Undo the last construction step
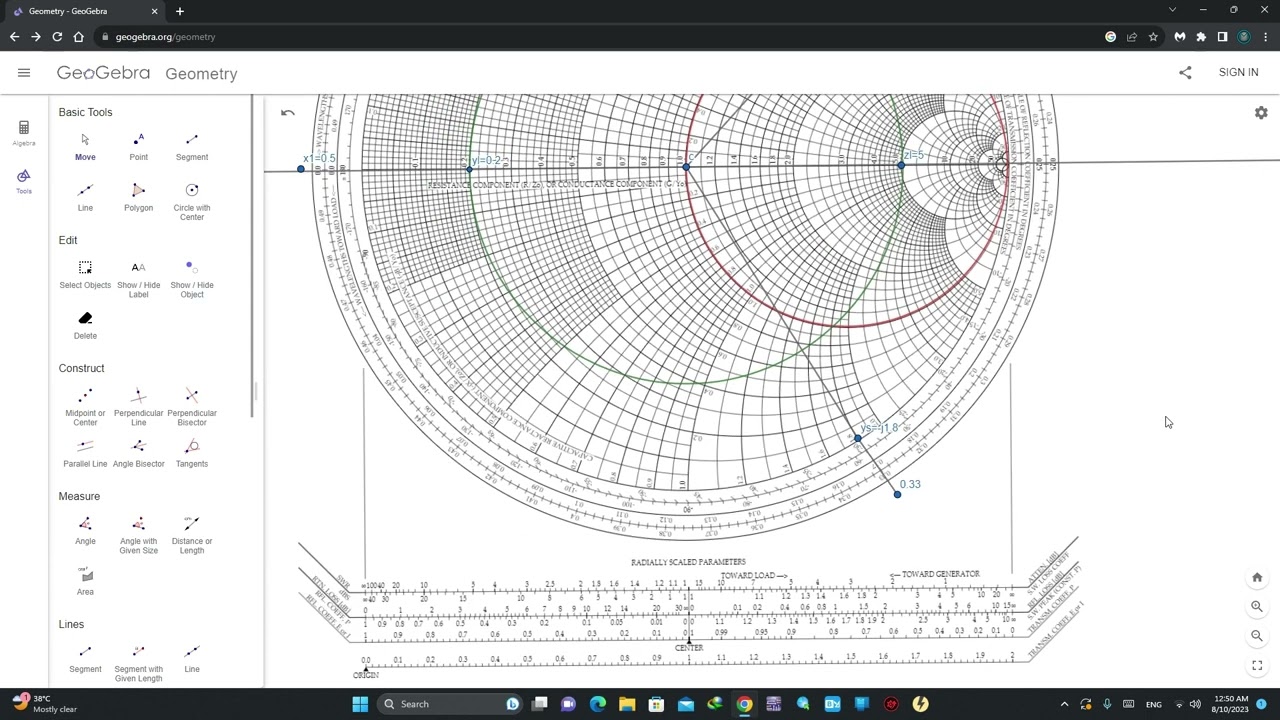Screen dimensions: 1280x720 click(x=288, y=113)
